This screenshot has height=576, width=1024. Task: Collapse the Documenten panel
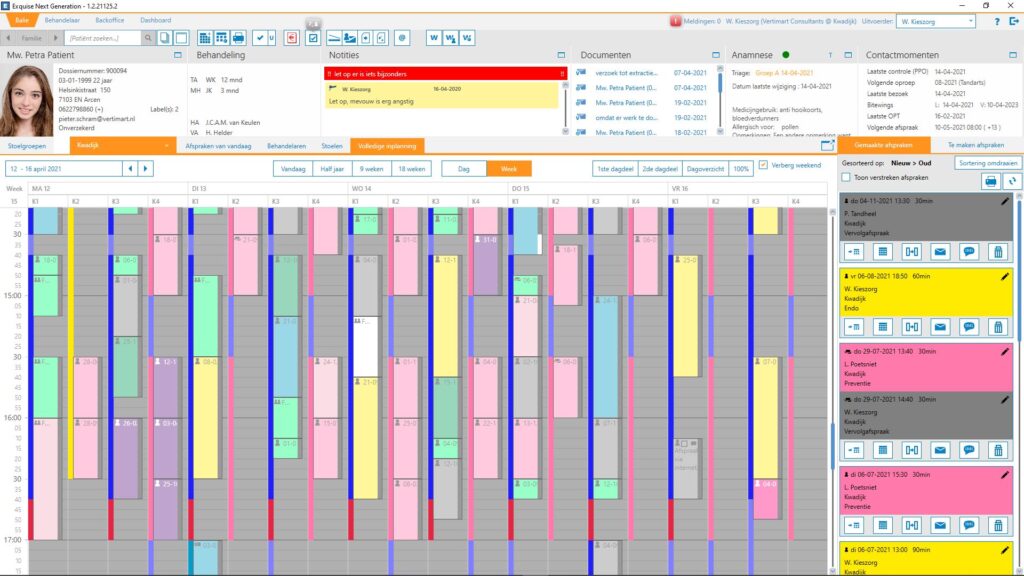point(716,55)
